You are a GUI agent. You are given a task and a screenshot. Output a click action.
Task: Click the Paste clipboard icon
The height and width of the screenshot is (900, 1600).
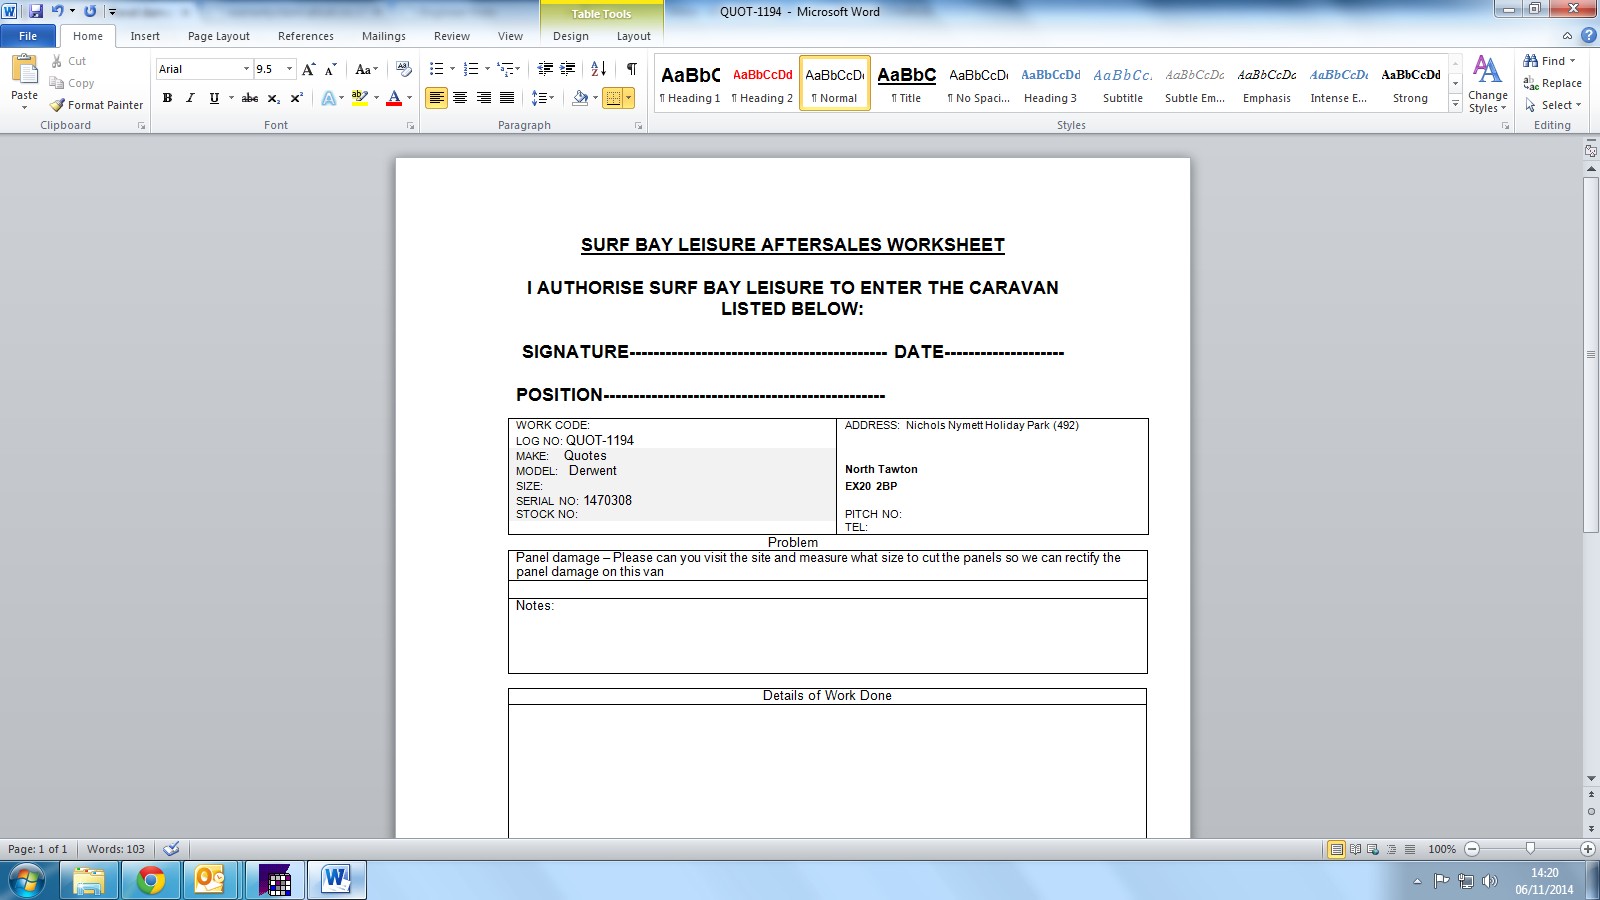tap(24, 69)
